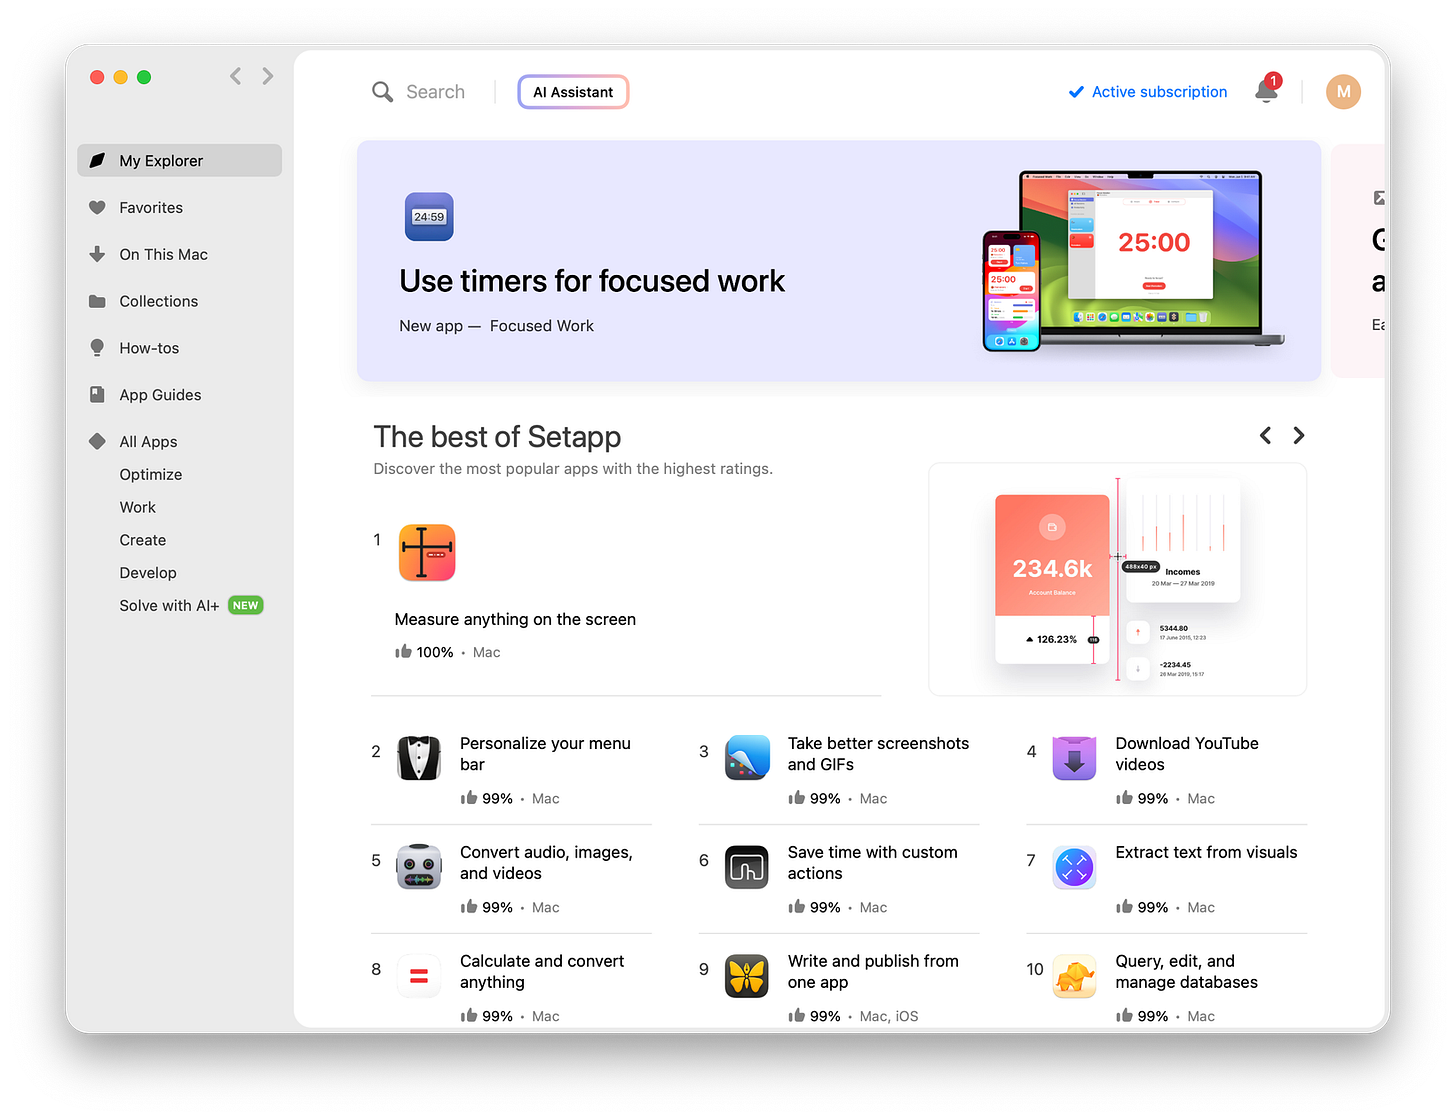Image resolution: width=1456 pixels, height=1120 pixels.
Task: Show next best of Setapp page
Action: point(1298,435)
